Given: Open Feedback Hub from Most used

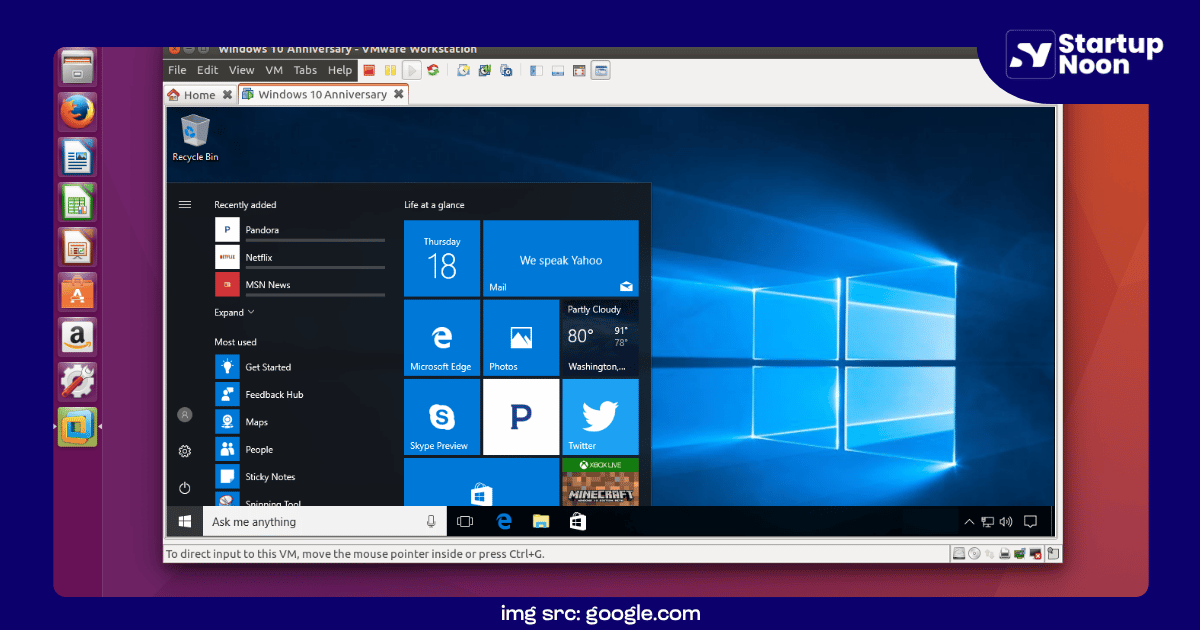Looking at the screenshot, I should [274, 395].
